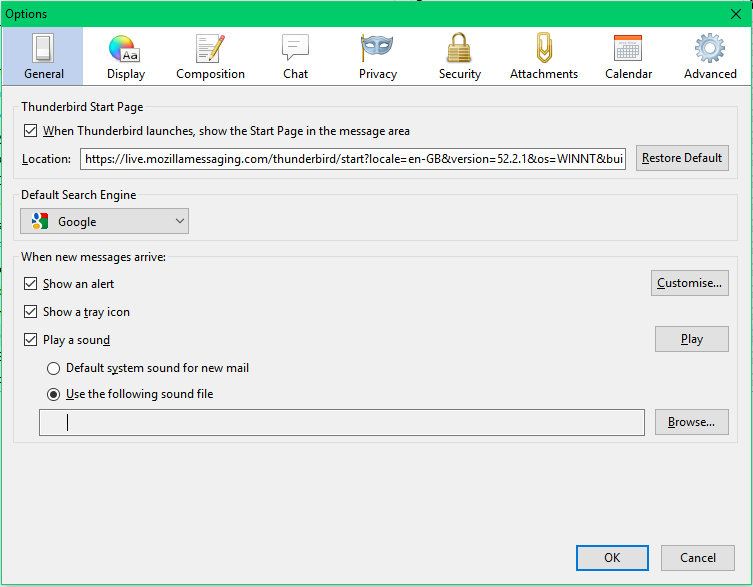This screenshot has width=753, height=587.
Task: Switch to the Display tab label
Action: [126, 74]
